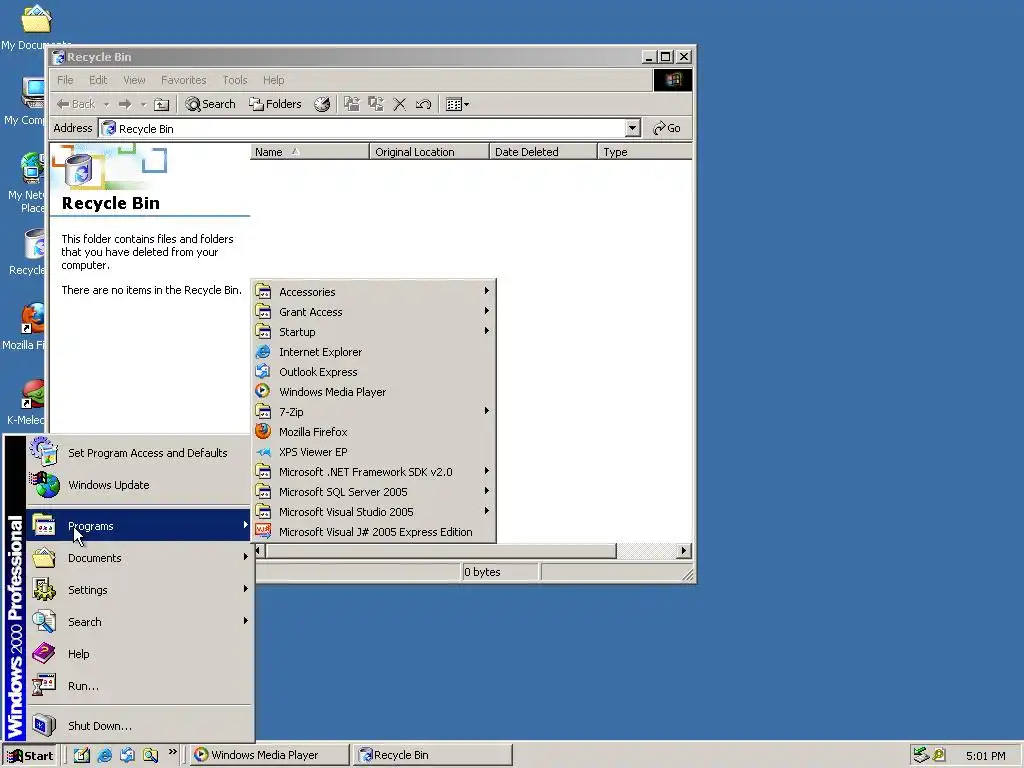Expand Accessories submenu arrow
Viewport: 1024px width, 768px height.
click(487, 291)
